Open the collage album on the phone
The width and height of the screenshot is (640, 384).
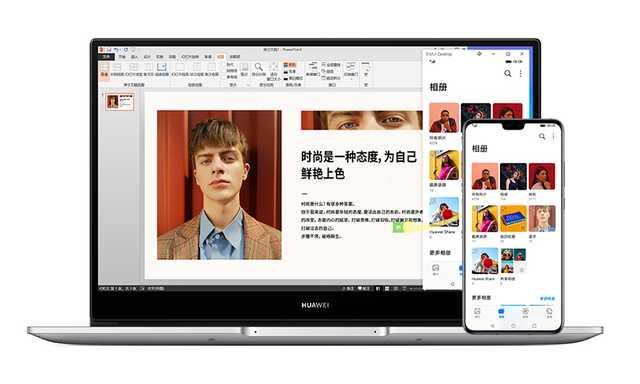(513, 261)
